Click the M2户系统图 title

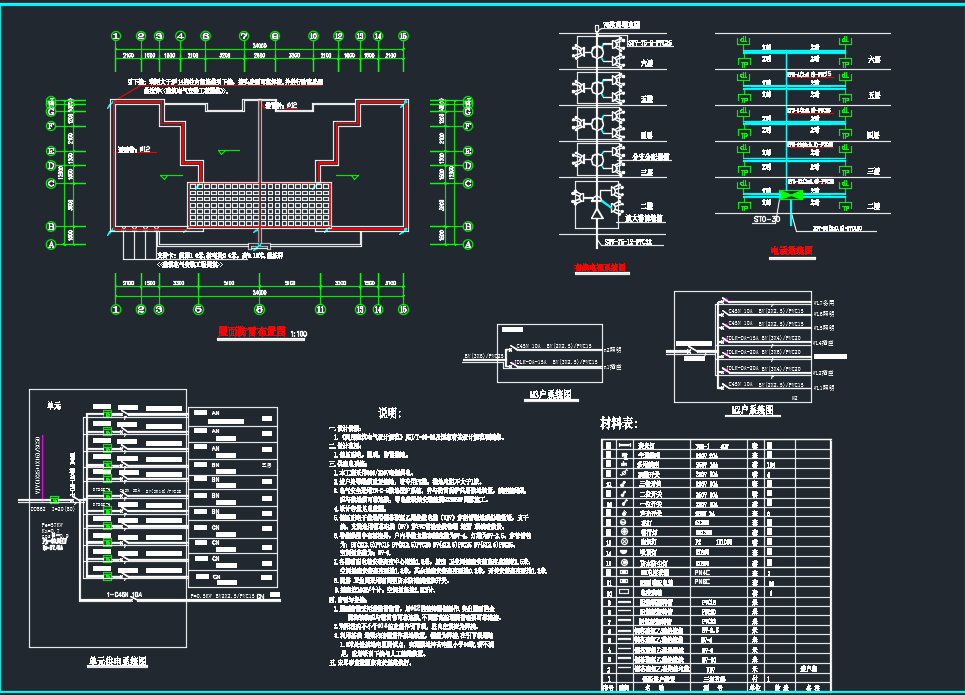click(752, 410)
